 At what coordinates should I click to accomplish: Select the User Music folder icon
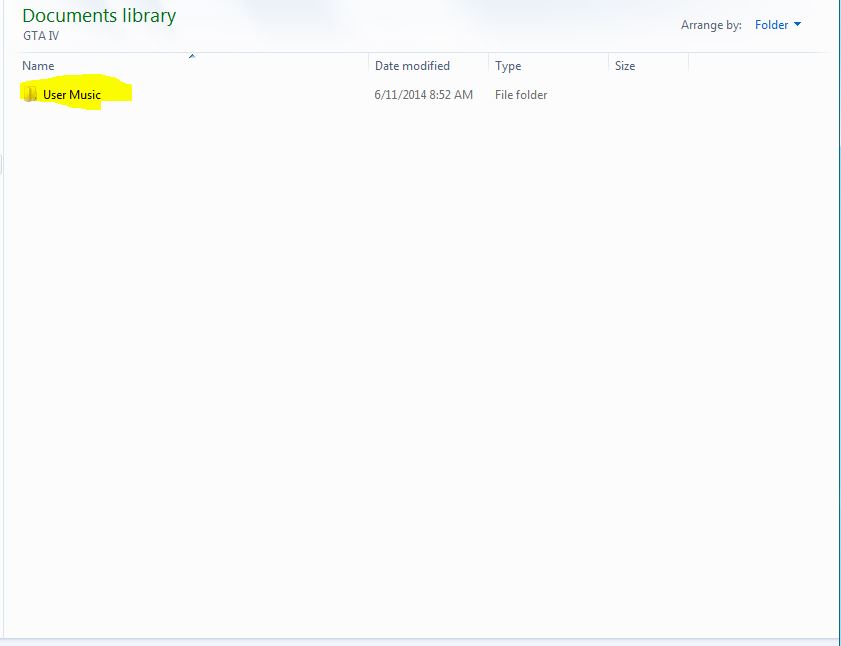pos(30,94)
